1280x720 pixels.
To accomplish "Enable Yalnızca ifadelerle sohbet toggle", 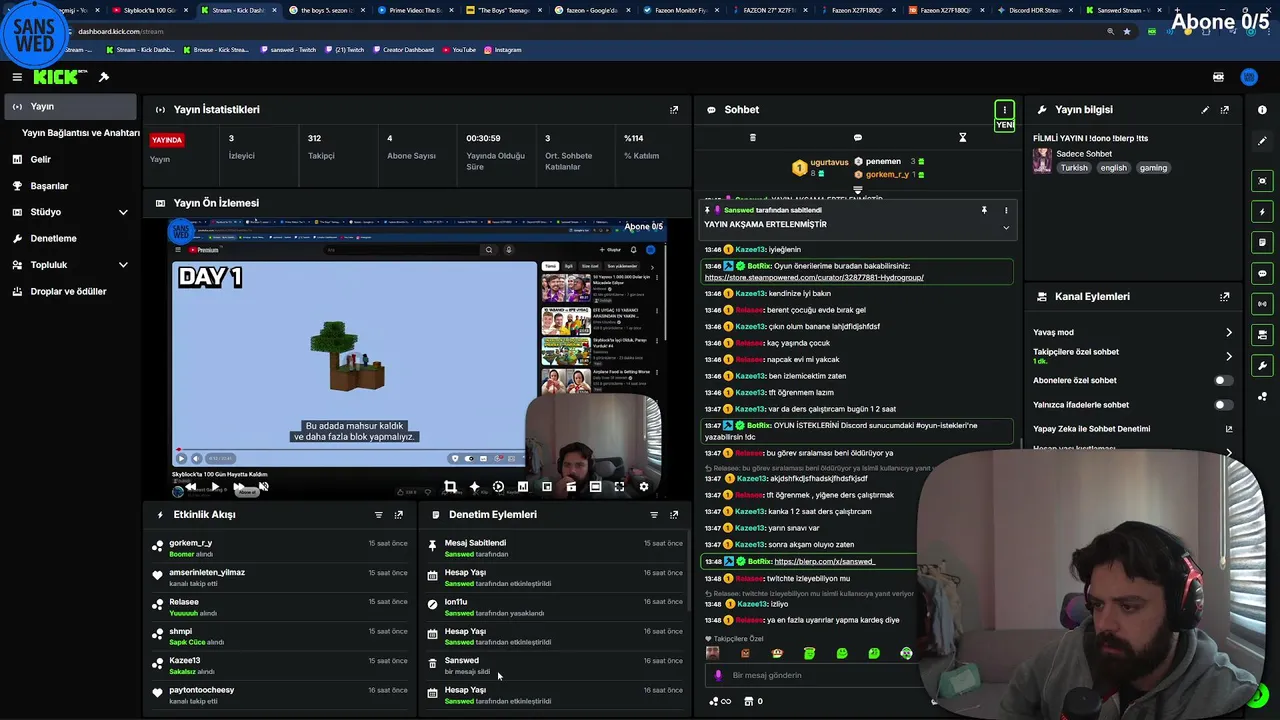I will pos(1223,405).
